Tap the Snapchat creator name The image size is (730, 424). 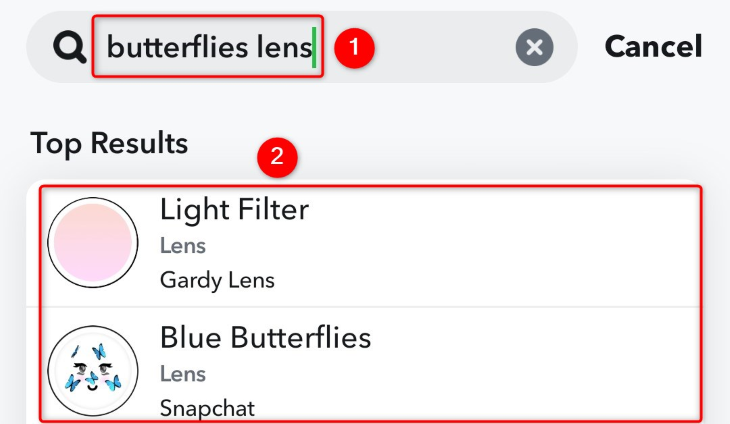pos(207,408)
